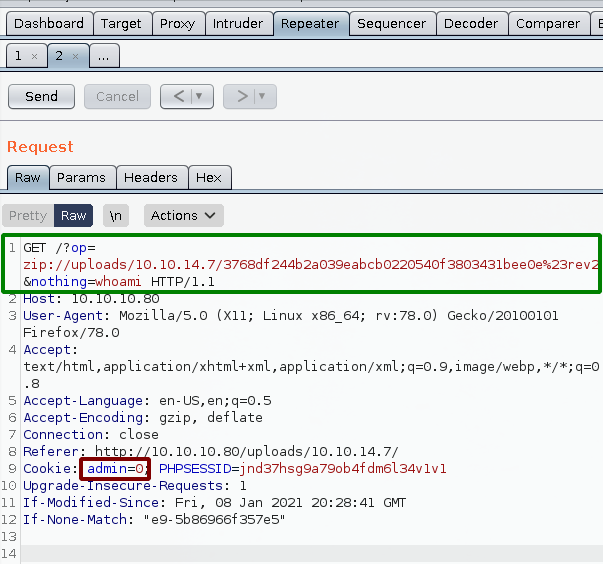
Task: Click the Accept header name
Action: coord(50,350)
